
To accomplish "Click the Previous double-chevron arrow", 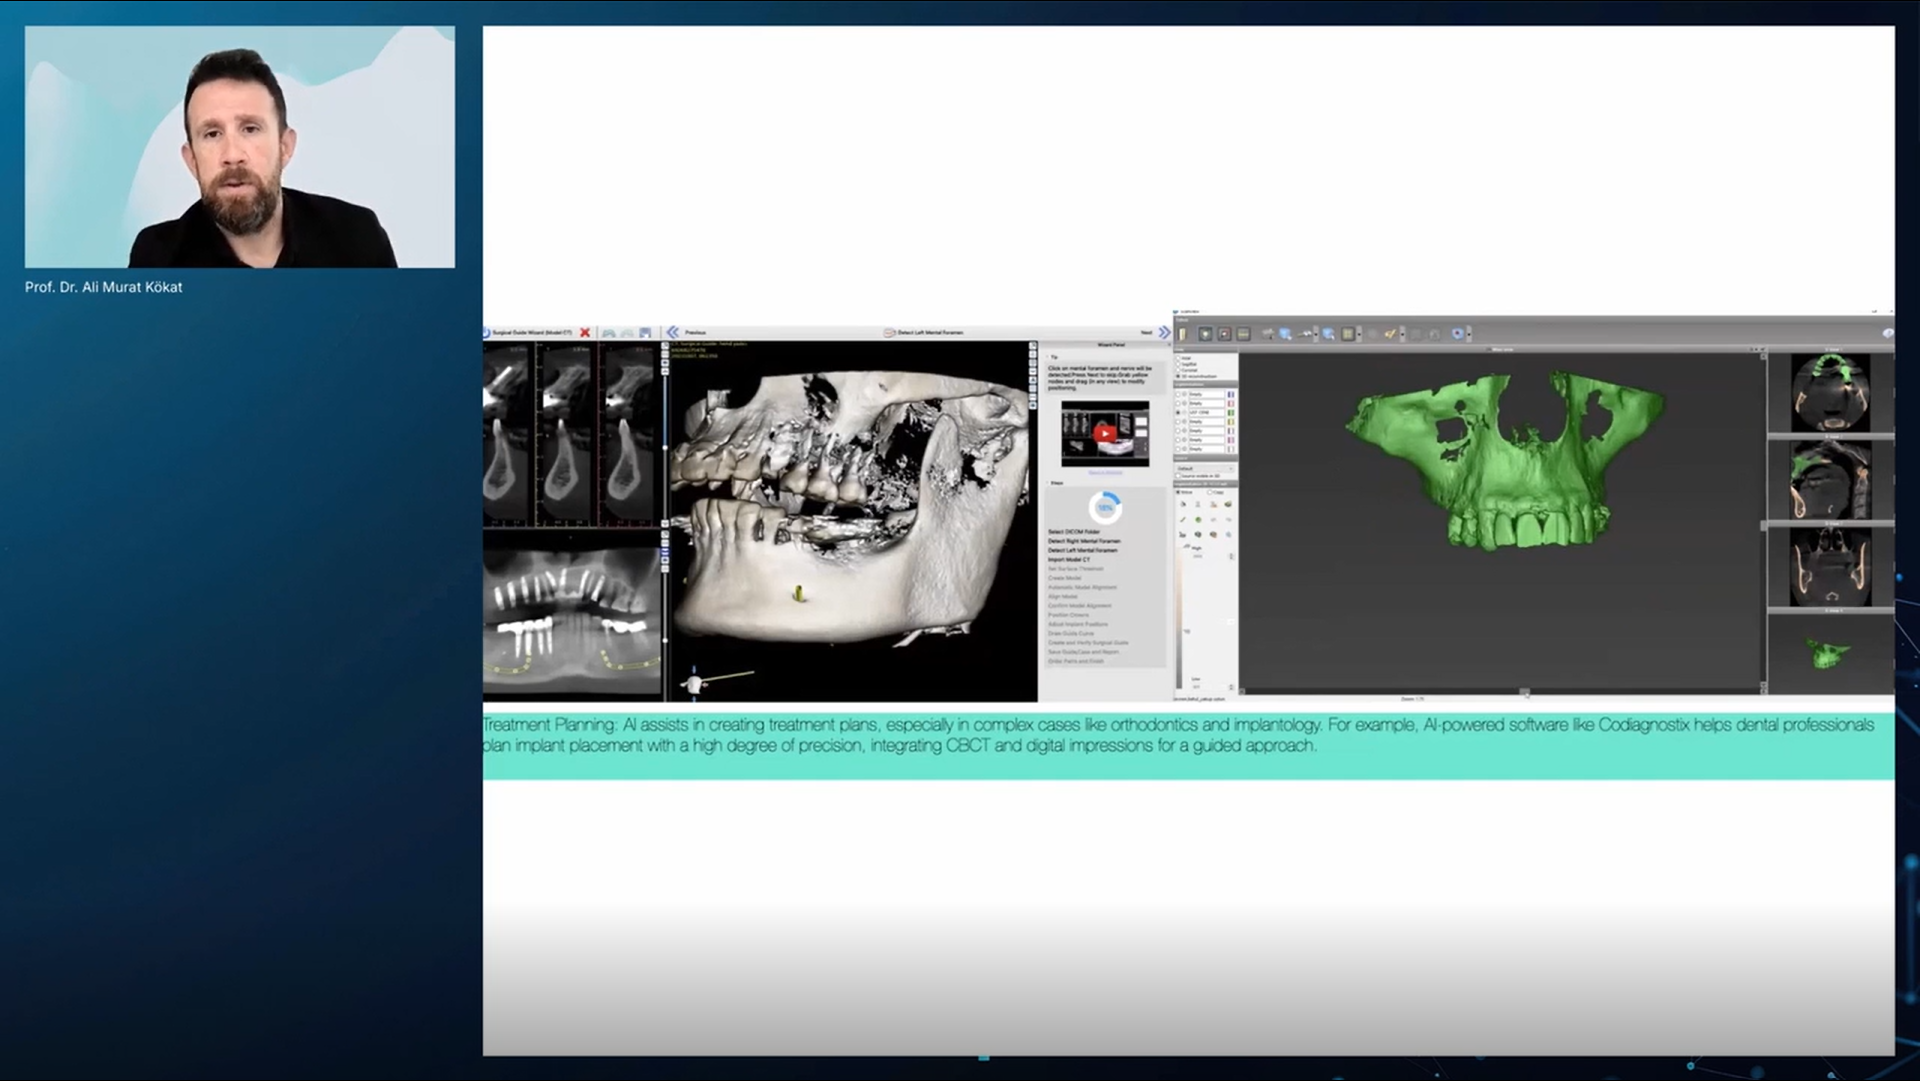I will [673, 332].
